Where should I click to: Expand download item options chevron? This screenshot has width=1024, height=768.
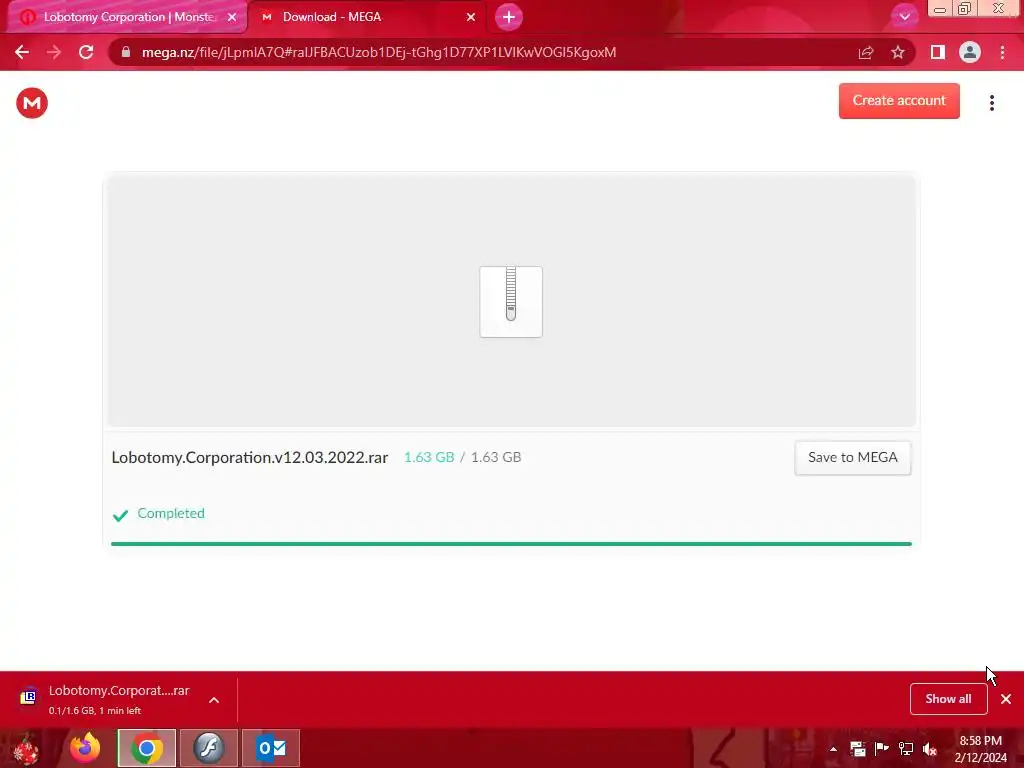point(214,699)
